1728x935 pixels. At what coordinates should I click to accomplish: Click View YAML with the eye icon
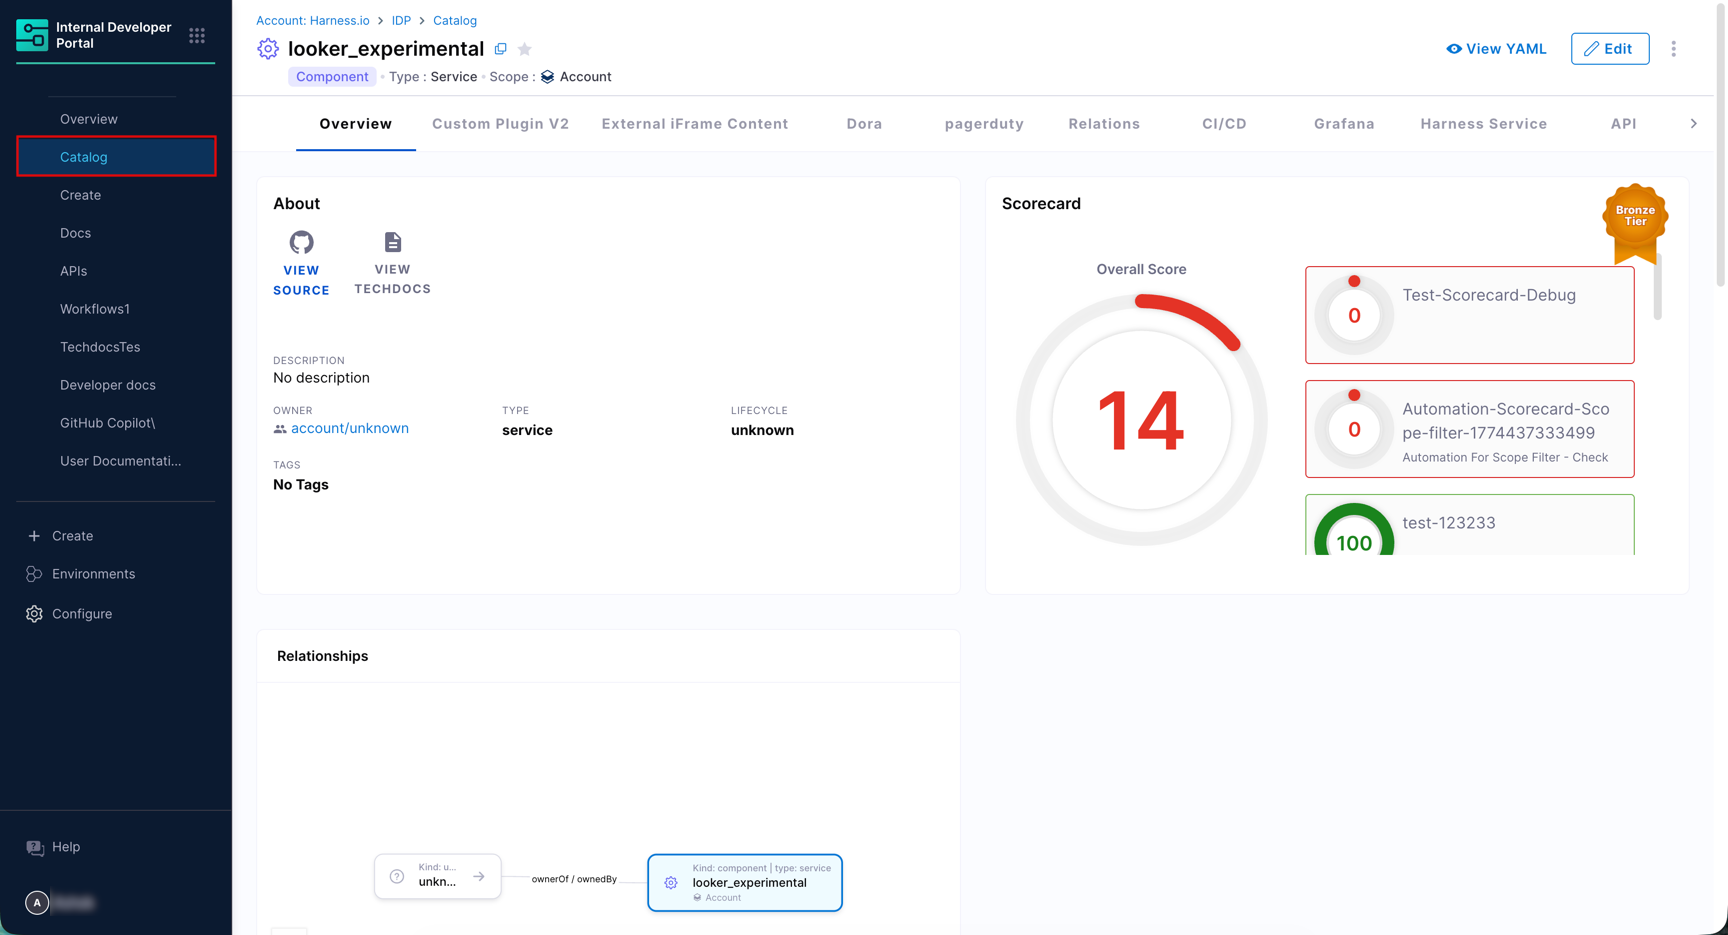[x=1496, y=49]
